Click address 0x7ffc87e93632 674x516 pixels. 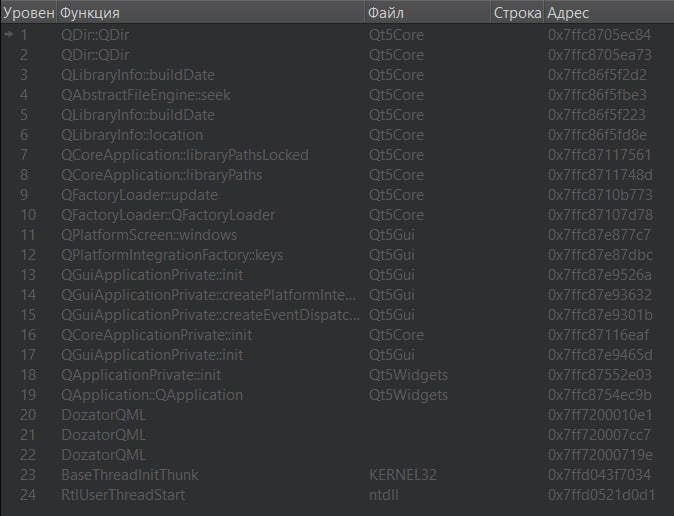pos(600,295)
